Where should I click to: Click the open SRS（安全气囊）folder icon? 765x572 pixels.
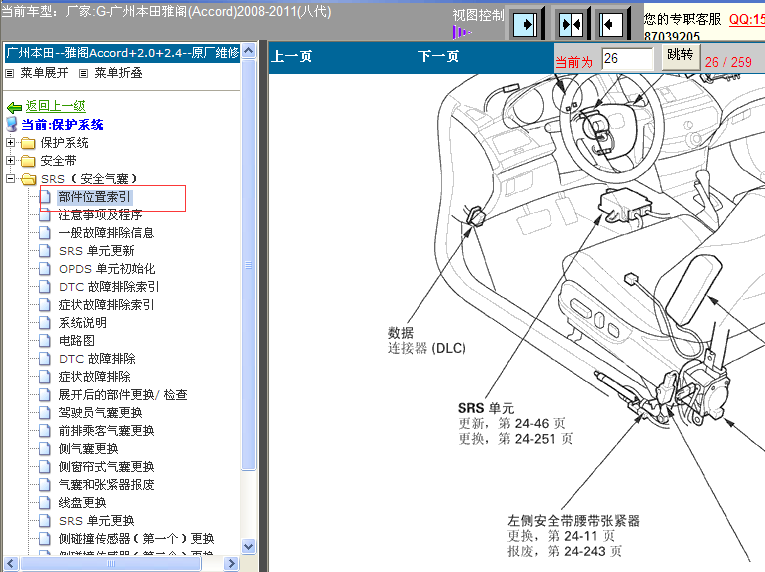point(29,179)
